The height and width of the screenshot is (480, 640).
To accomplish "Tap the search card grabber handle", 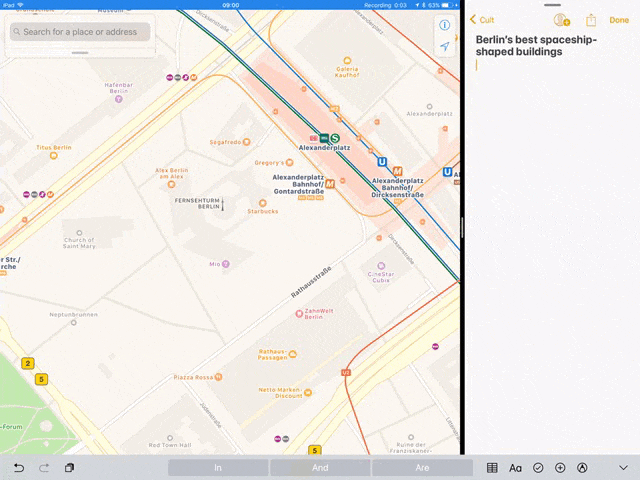I will pyautogui.click(x=80, y=53).
